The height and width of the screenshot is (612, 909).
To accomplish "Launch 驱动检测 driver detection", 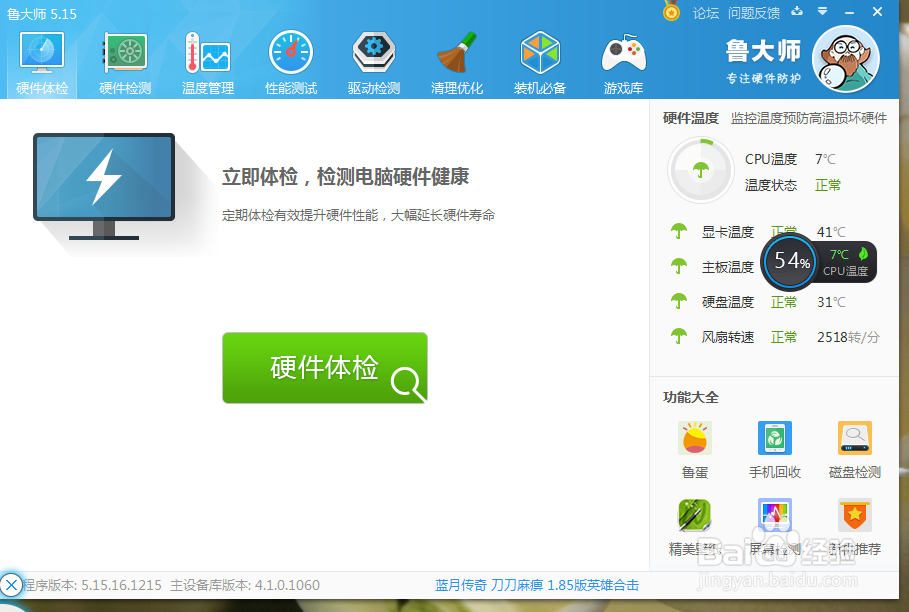I will tap(373, 60).
